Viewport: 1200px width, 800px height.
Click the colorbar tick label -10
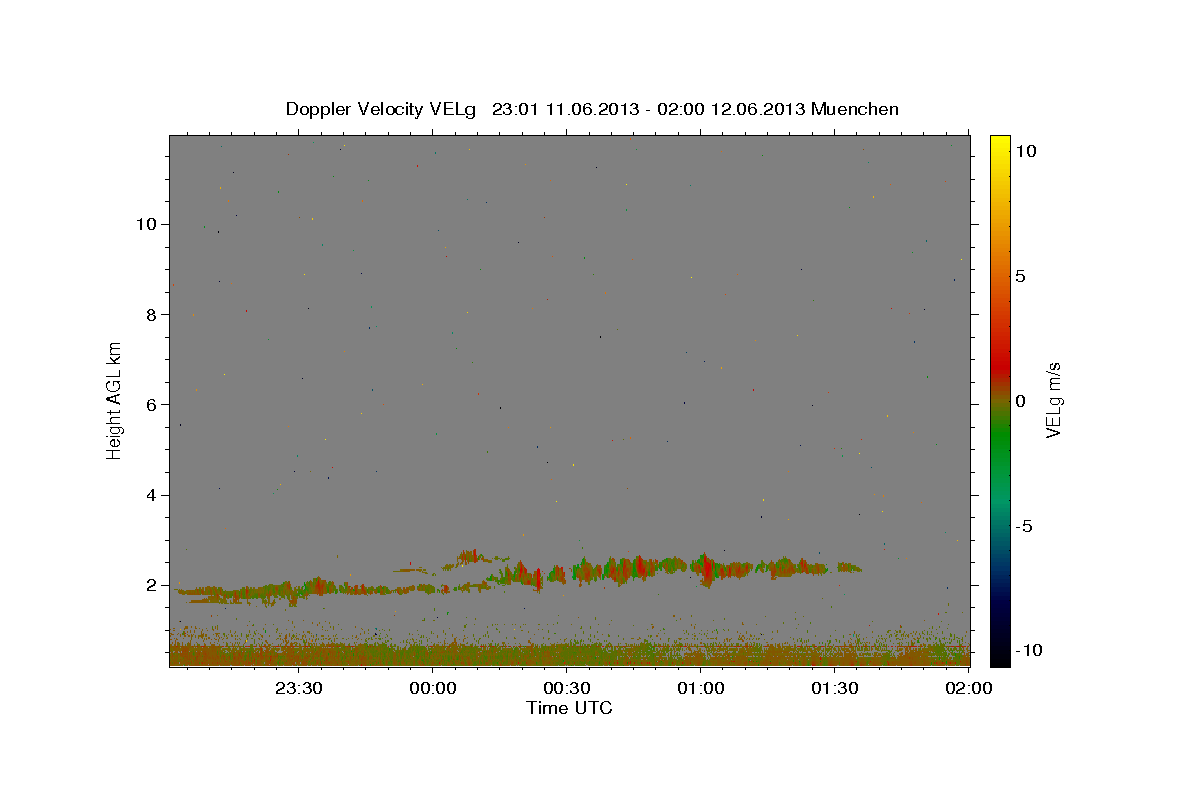(x=1028, y=650)
